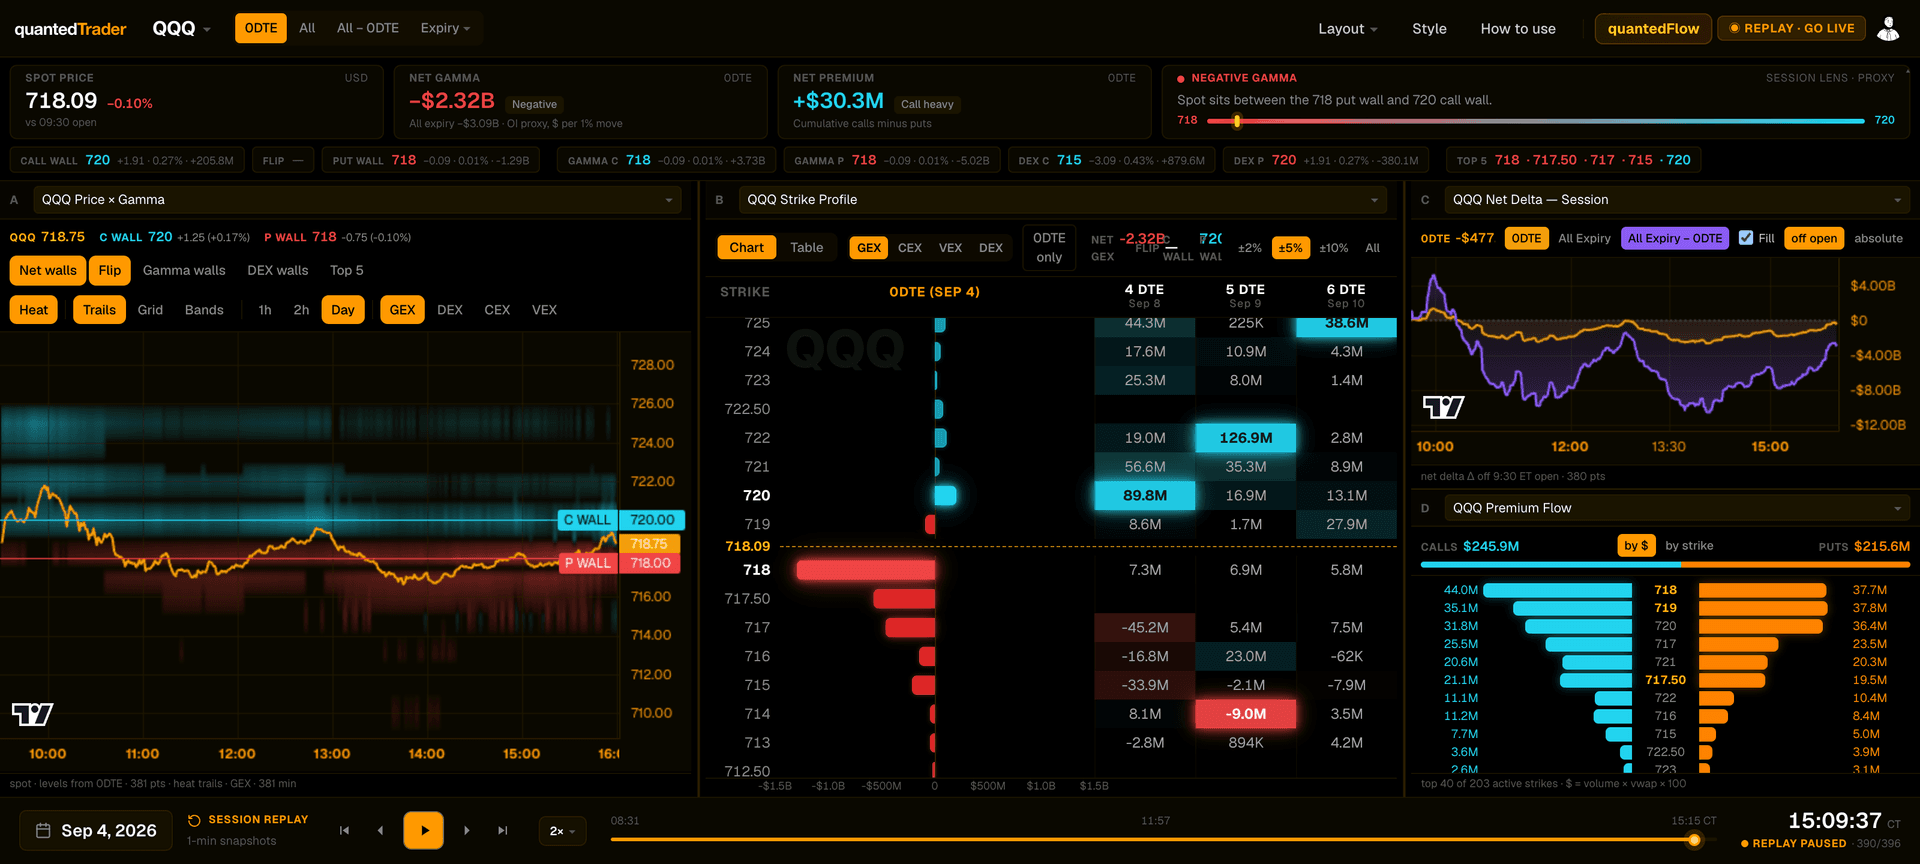The width and height of the screenshot is (1920, 864).
Task: Set strike range to ±2%
Action: [1249, 248]
